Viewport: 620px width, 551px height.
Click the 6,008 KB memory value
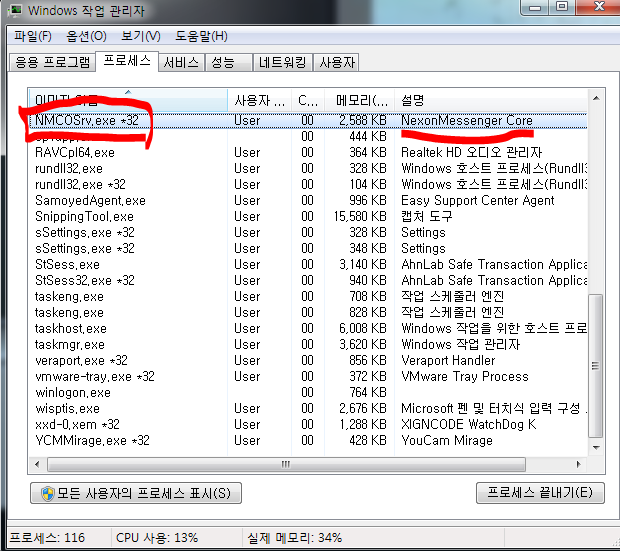point(363,328)
